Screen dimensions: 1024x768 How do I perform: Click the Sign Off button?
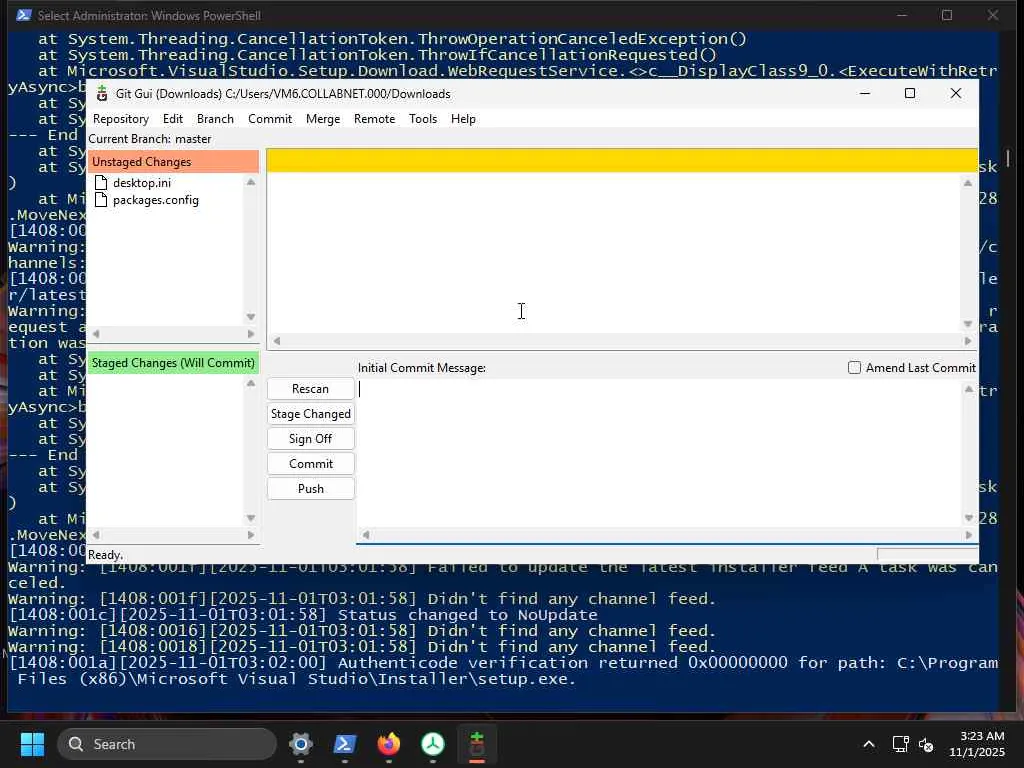tap(310, 438)
